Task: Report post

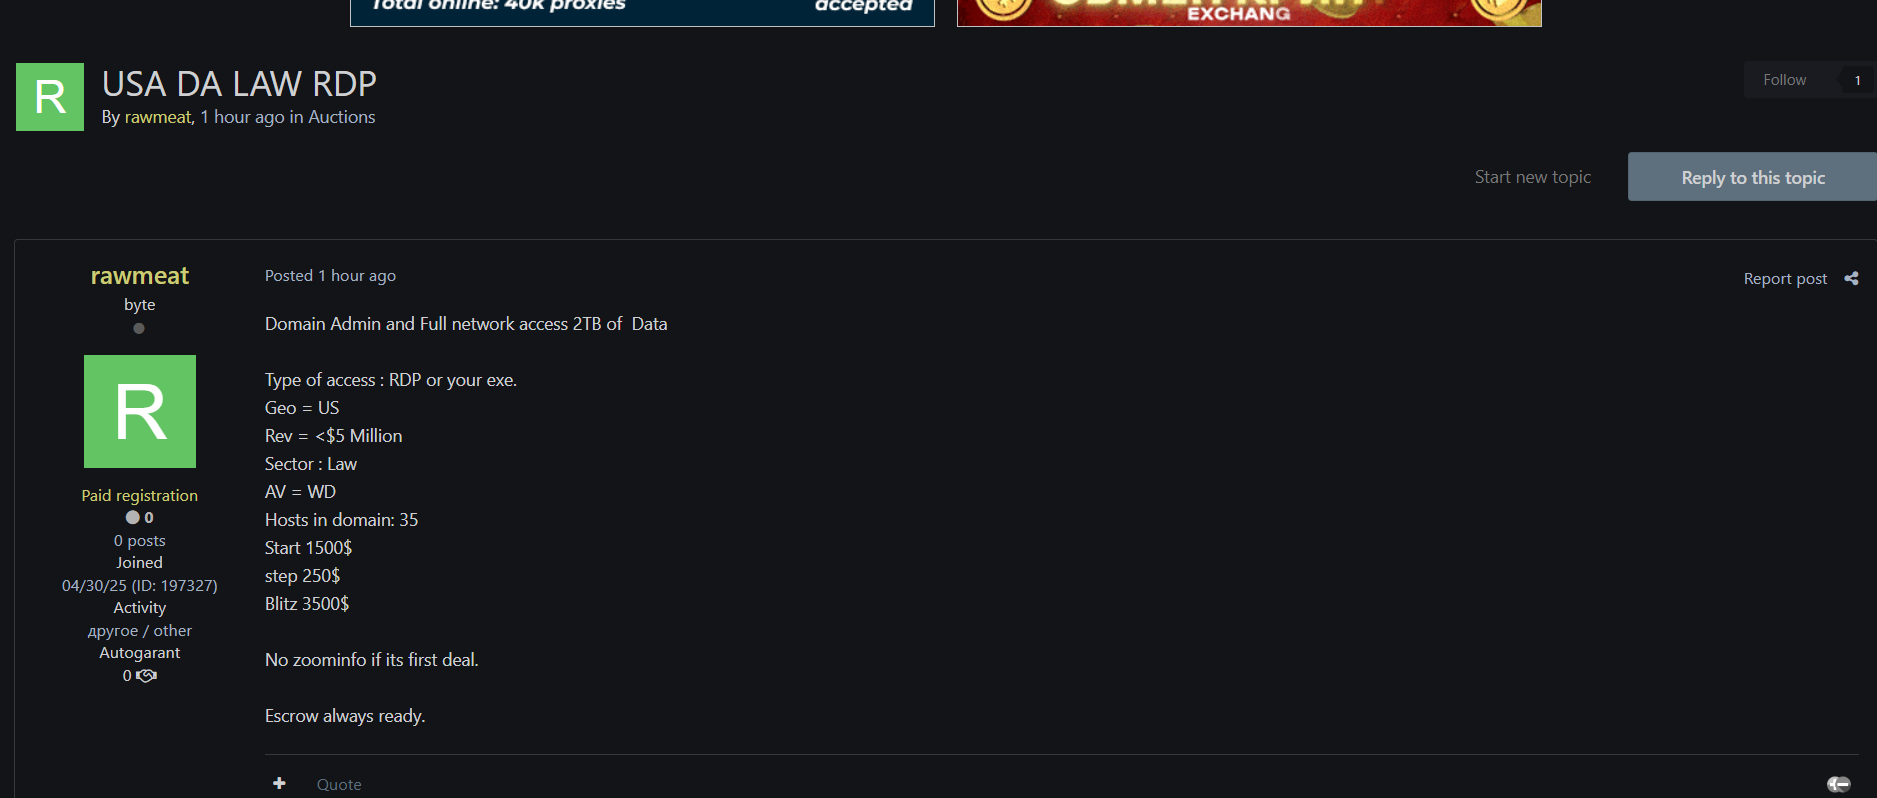Action: click(x=1785, y=279)
